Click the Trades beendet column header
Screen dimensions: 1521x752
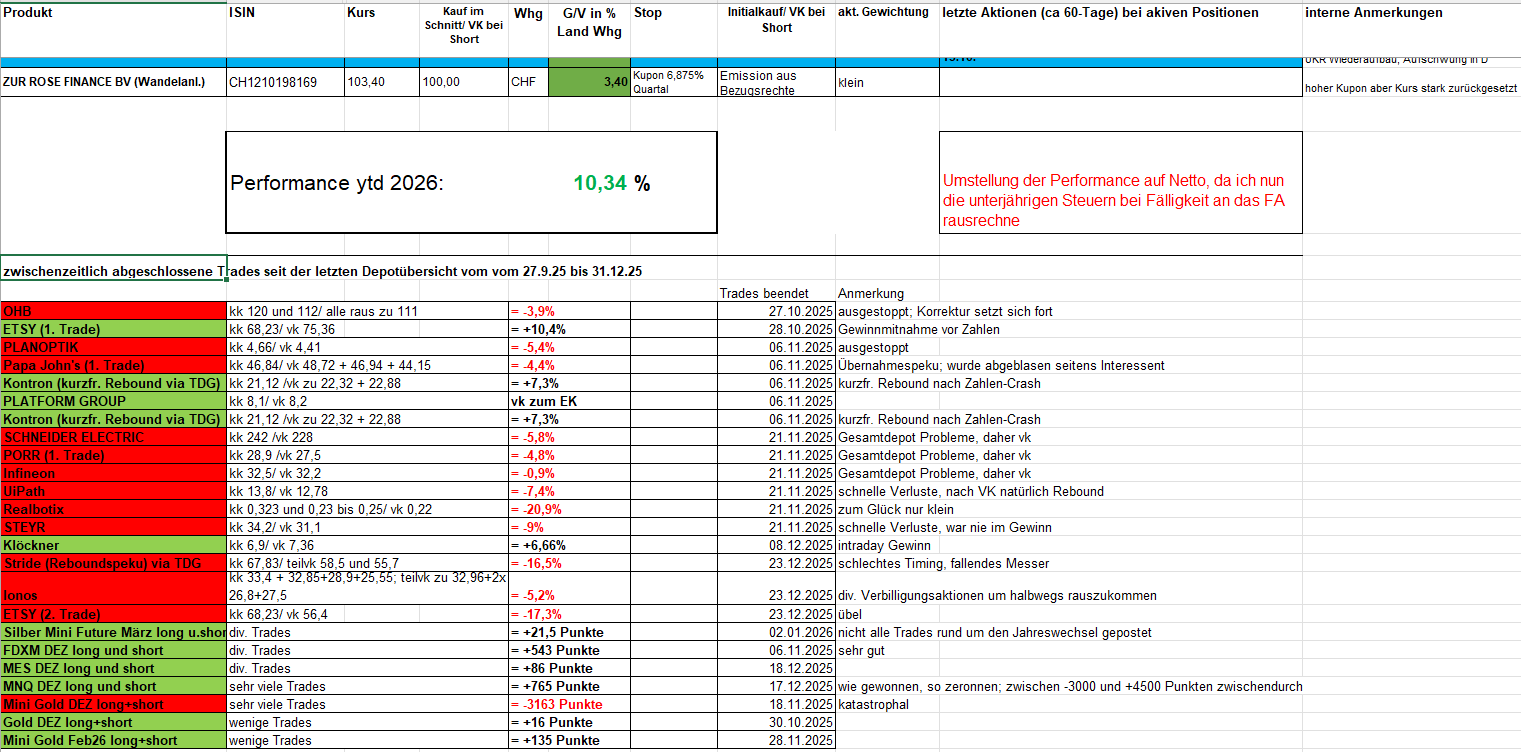pos(764,293)
